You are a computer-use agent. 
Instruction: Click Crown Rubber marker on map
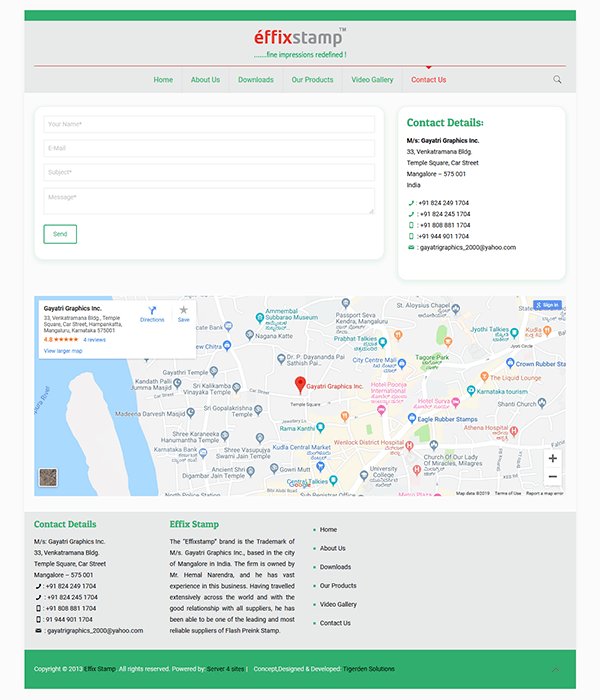click(x=510, y=363)
